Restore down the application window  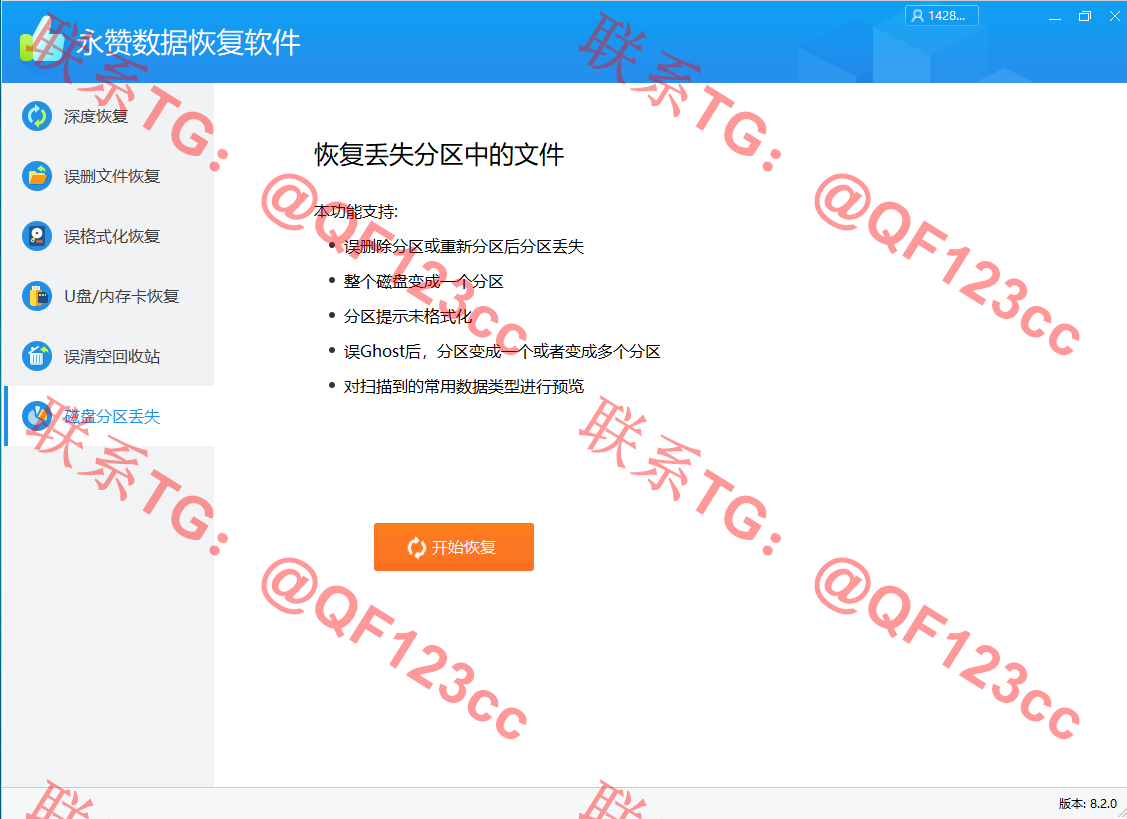click(x=1085, y=17)
